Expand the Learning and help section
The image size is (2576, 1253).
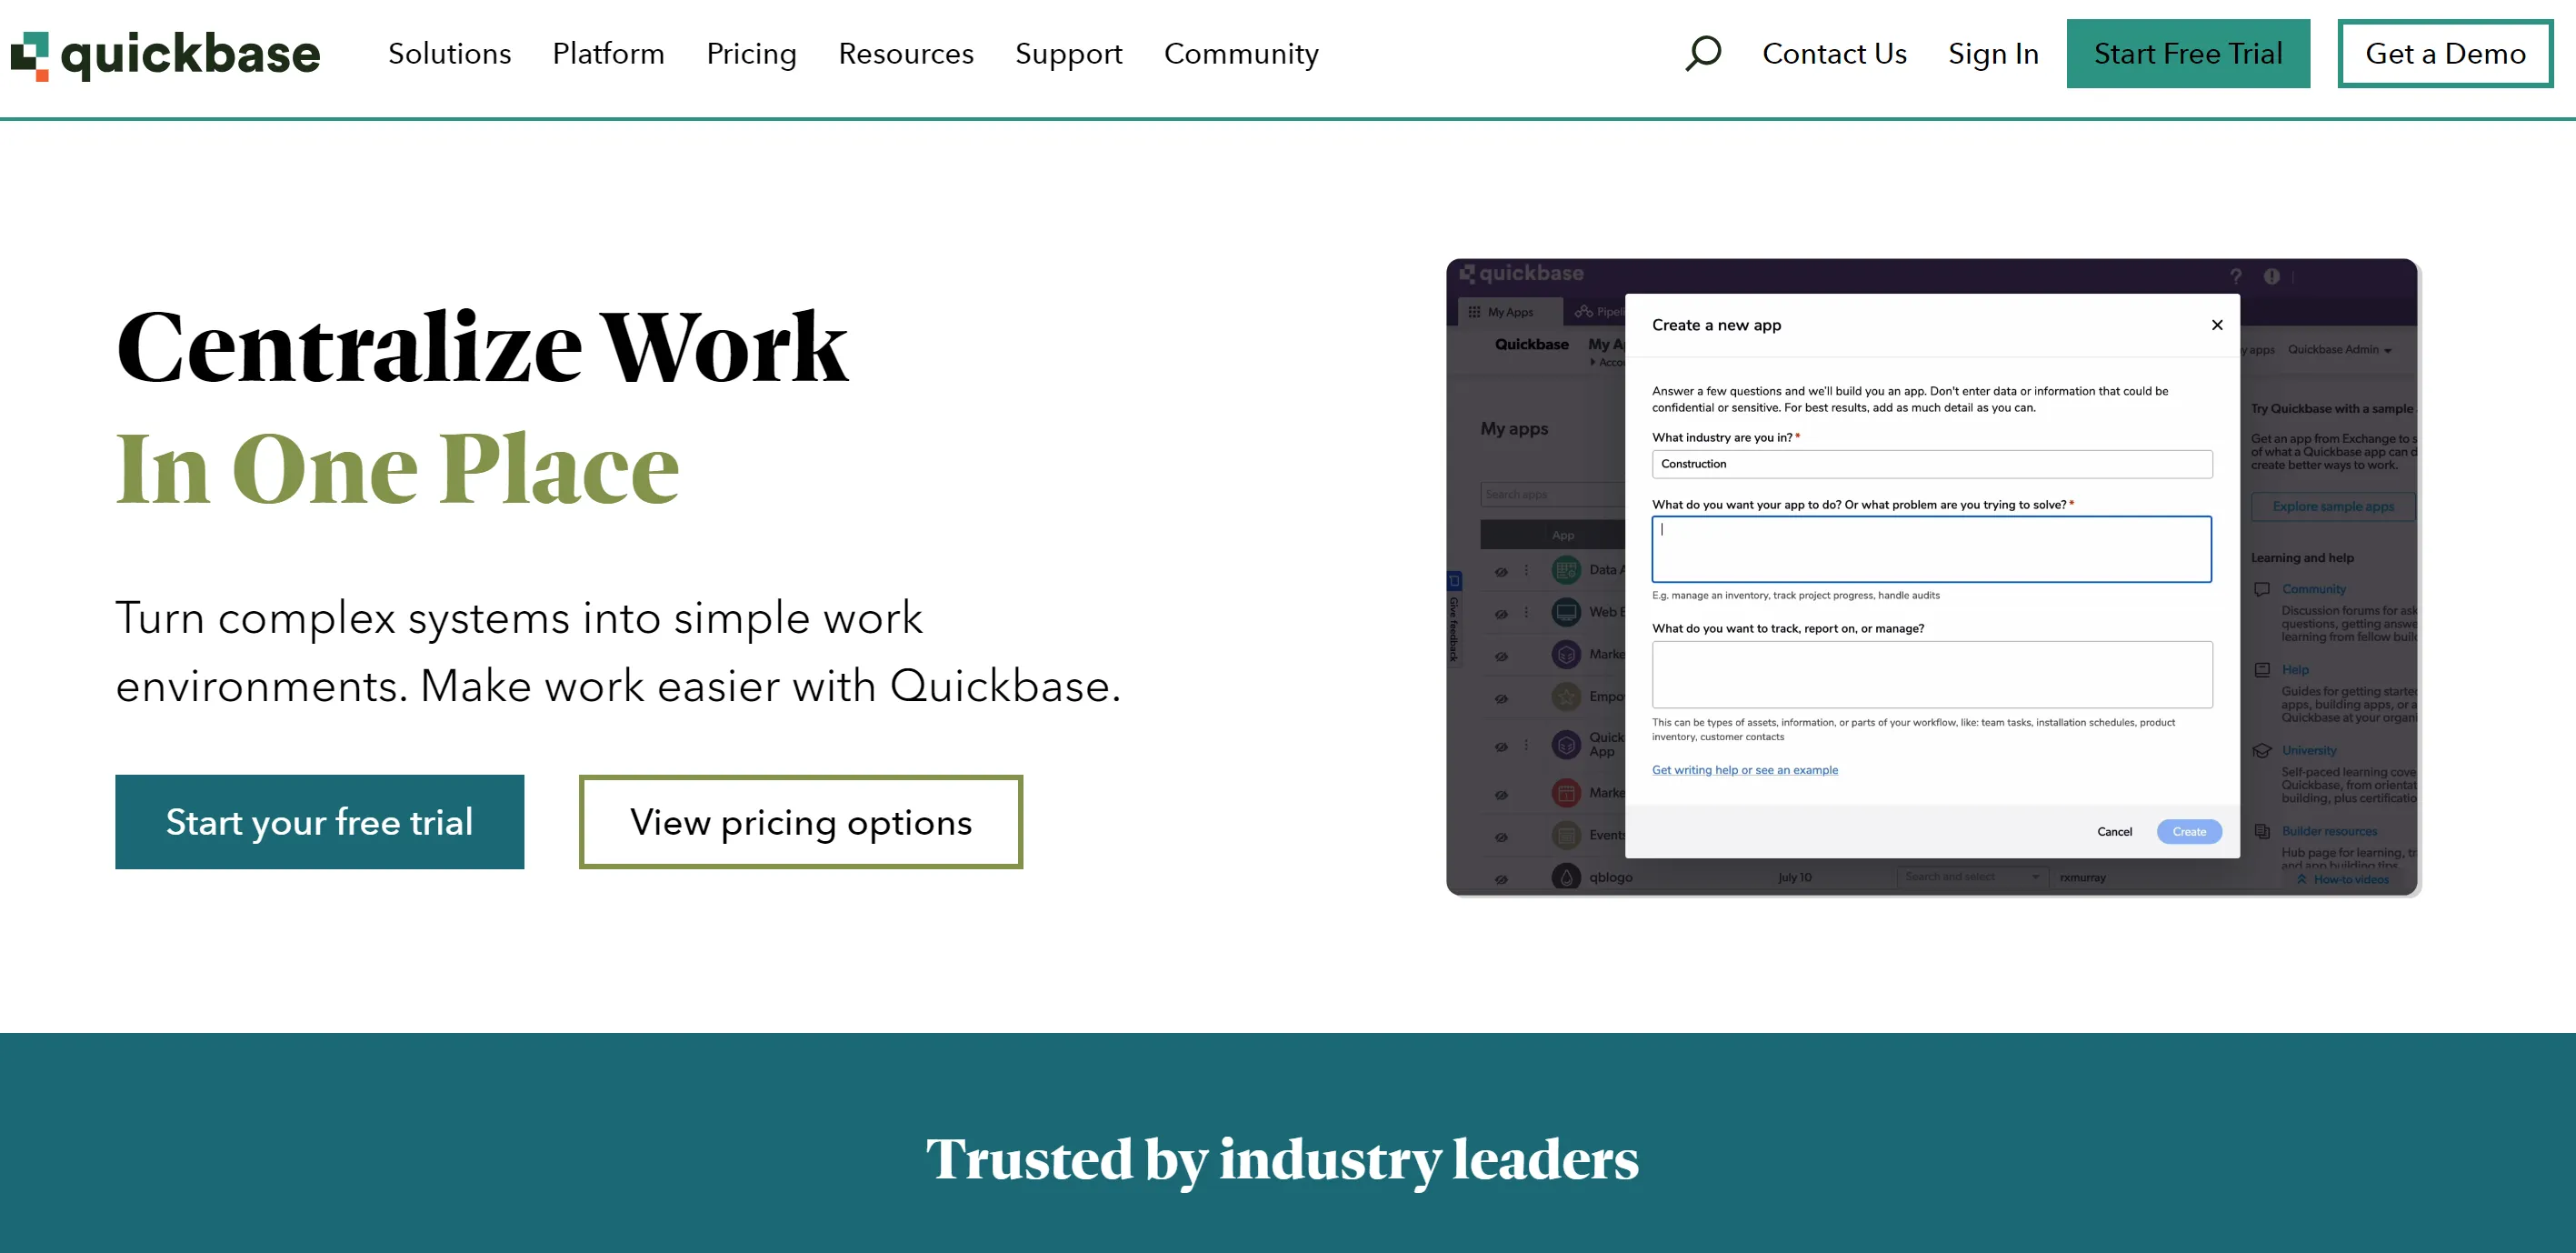point(2308,559)
